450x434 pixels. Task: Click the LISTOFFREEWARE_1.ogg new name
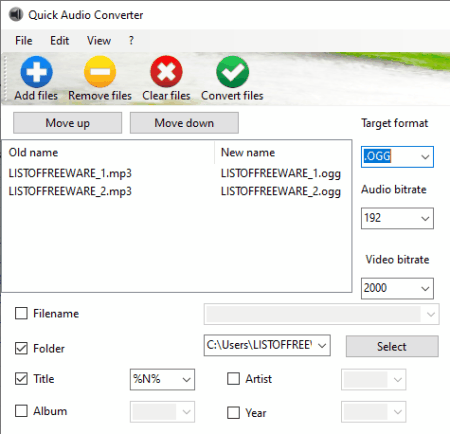pyautogui.click(x=281, y=173)
